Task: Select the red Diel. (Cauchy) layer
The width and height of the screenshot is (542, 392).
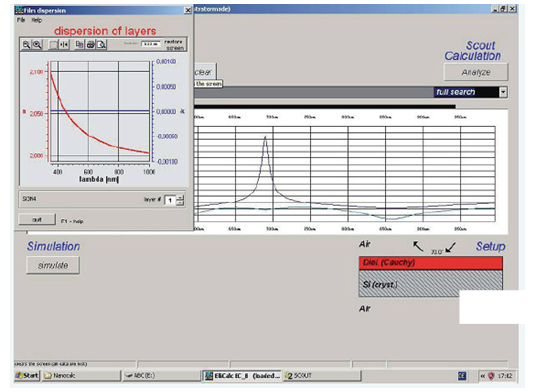Action: pyautogui.click(x=431, y=263)
